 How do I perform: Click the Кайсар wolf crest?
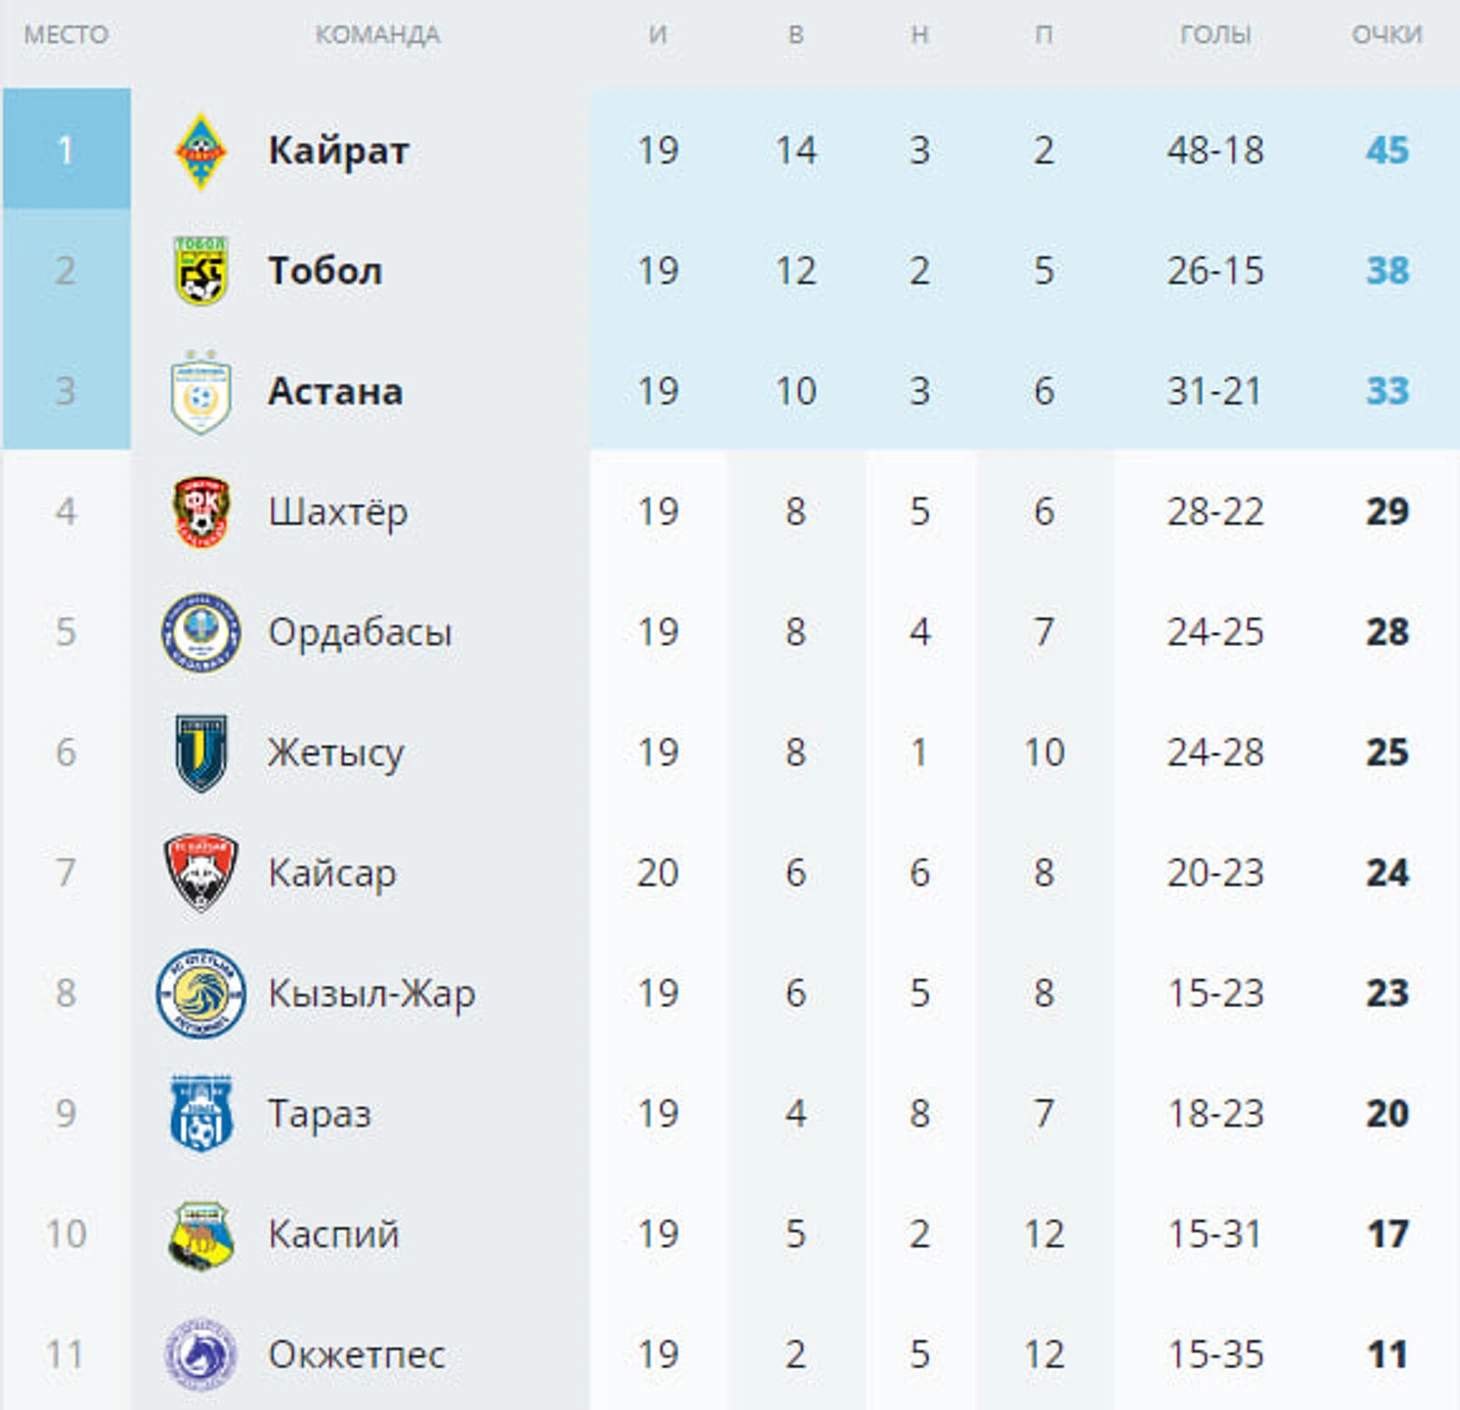pos(201,872)
